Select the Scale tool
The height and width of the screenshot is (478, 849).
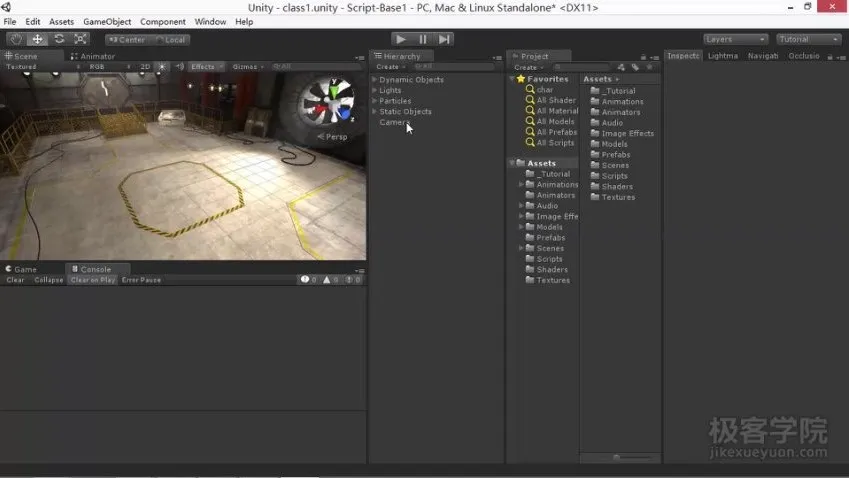(x=81, y=39)
